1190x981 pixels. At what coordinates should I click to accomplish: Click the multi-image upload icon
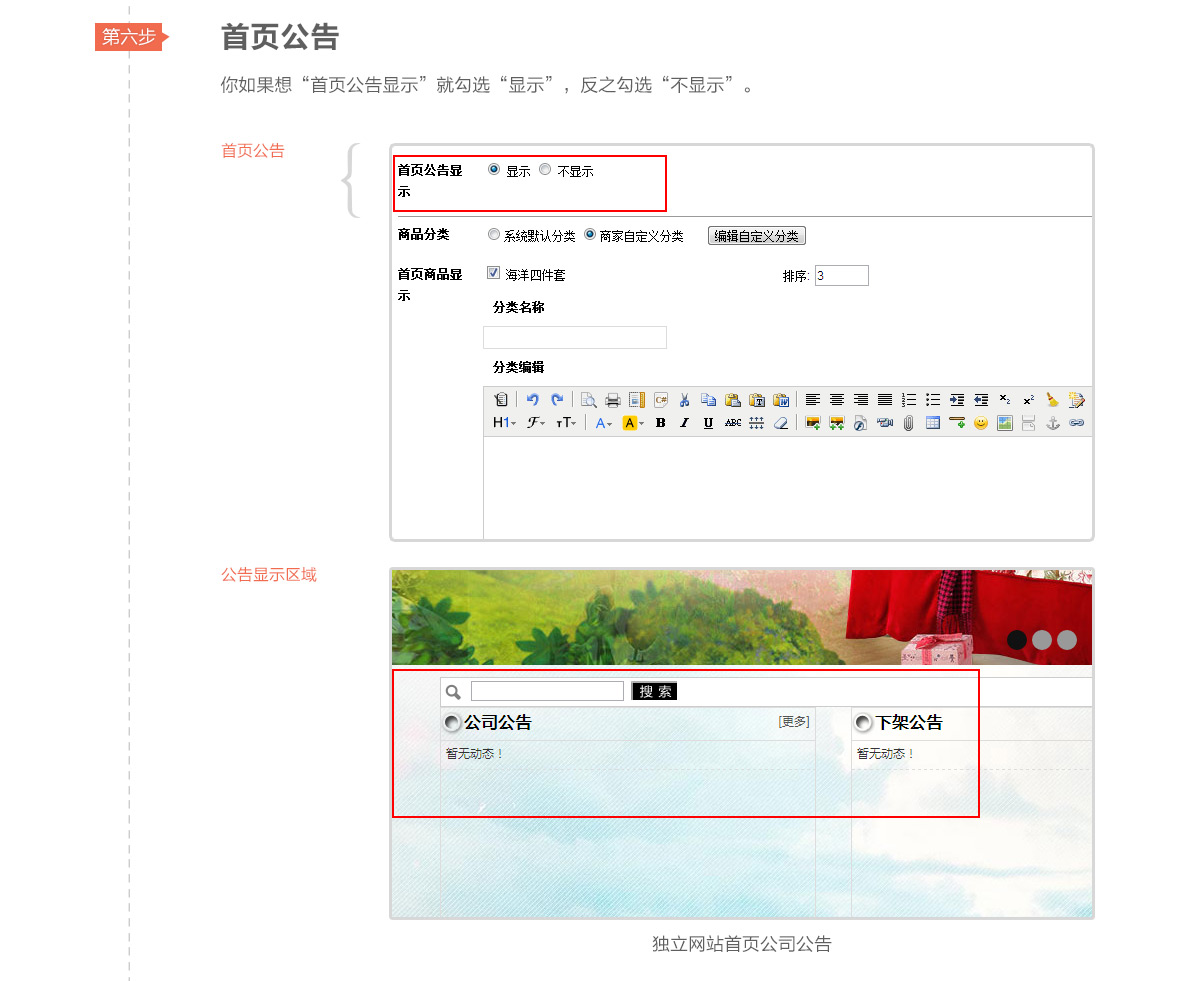836,423
